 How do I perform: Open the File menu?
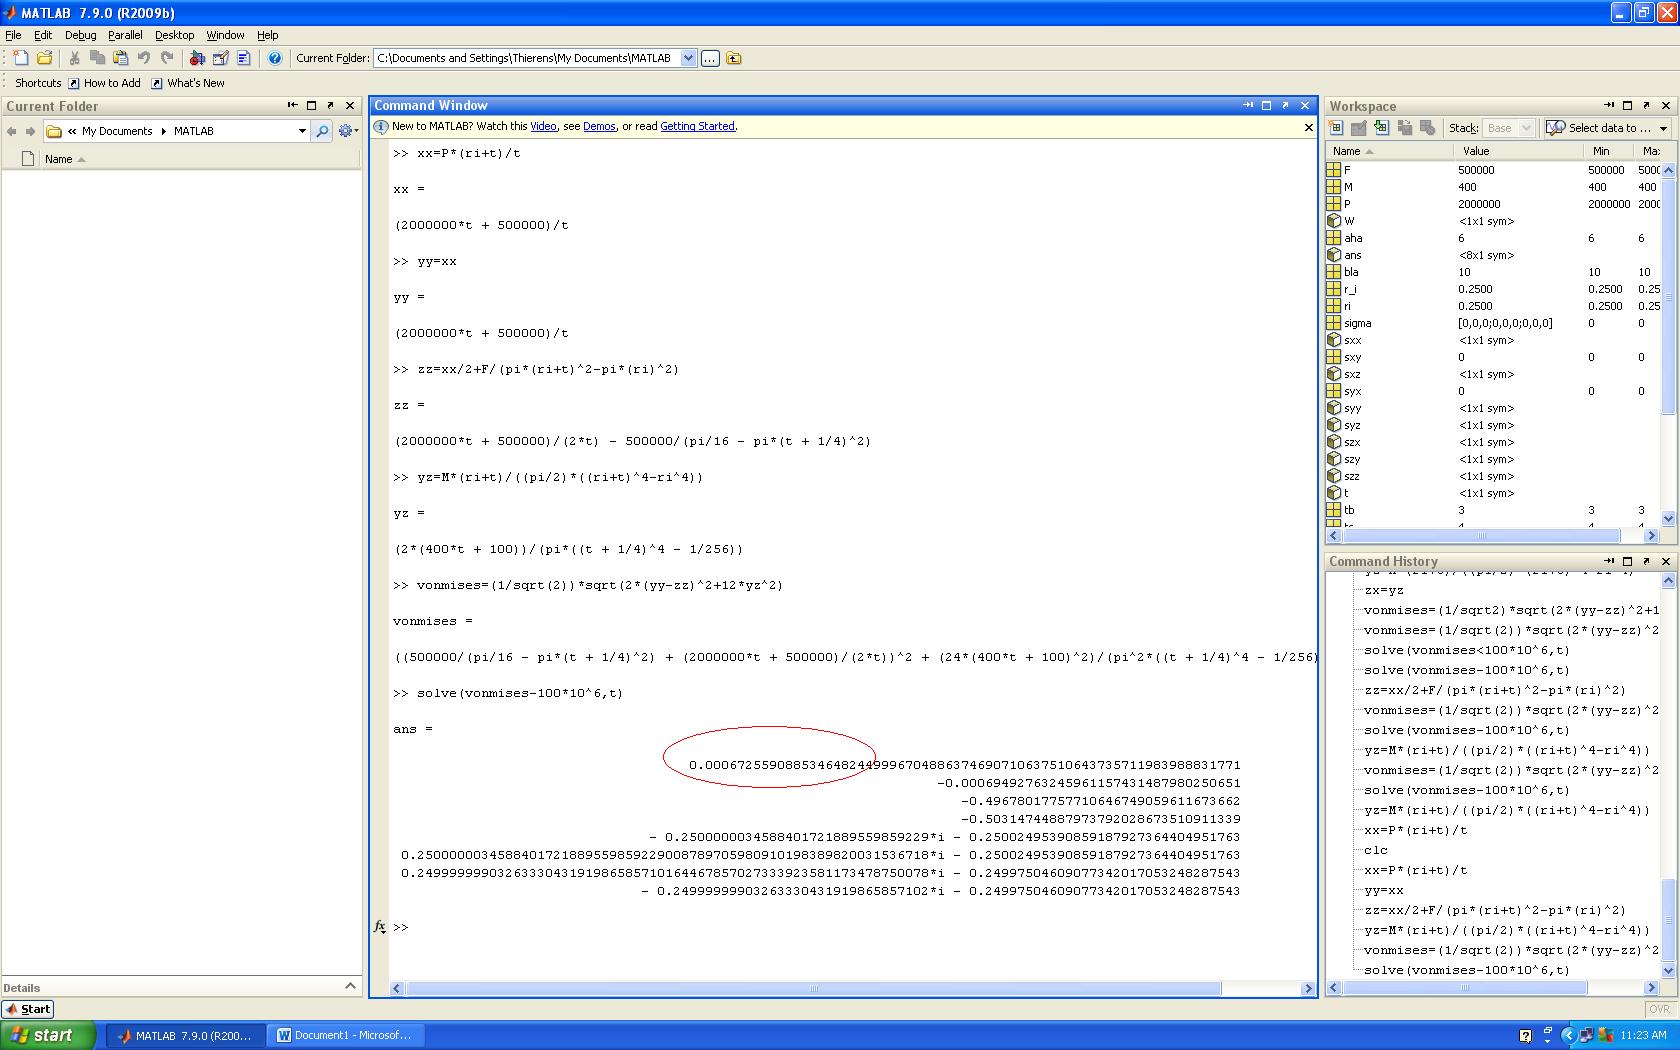(x=13, y=35)
